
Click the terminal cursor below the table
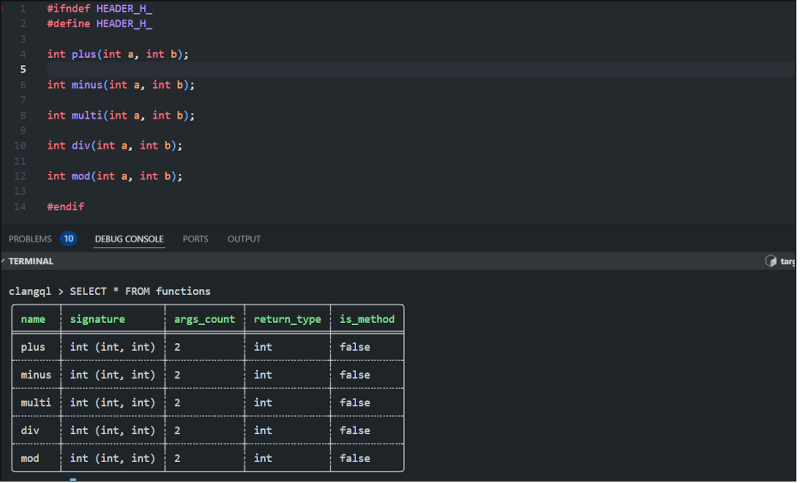[x=73, y=479]
